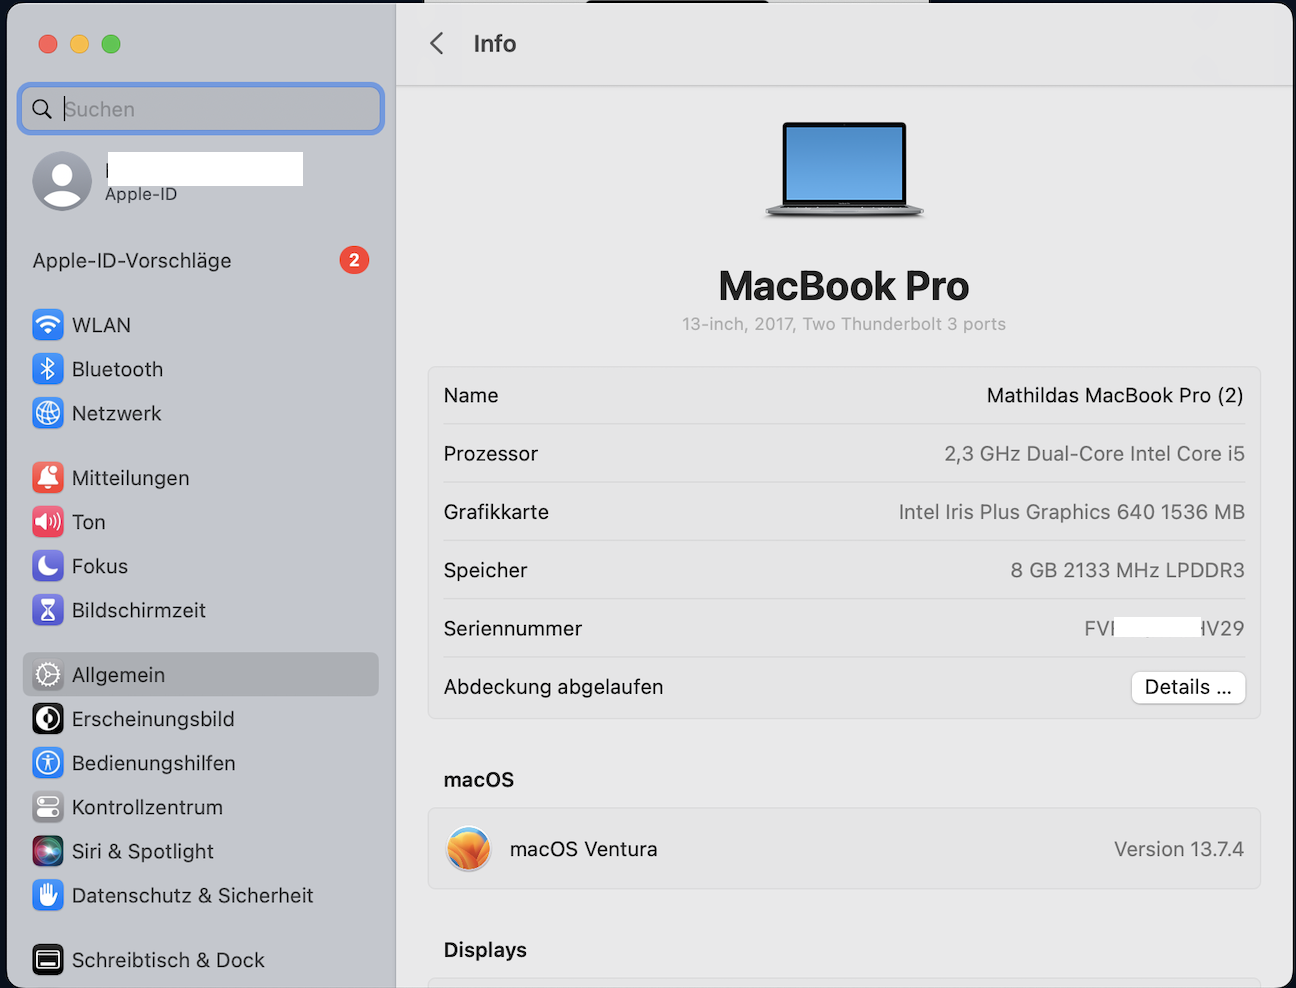Select Siri & Spotlight
Image resolution: width=1296 pixels, height=988 pixels.
click(x=201, y=851)
